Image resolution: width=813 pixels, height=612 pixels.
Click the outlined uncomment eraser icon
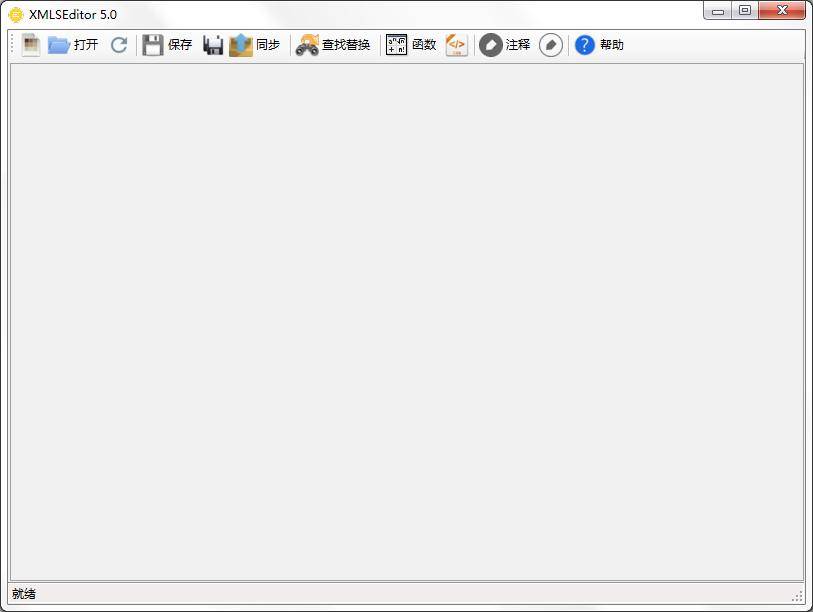tap(551, 45)
